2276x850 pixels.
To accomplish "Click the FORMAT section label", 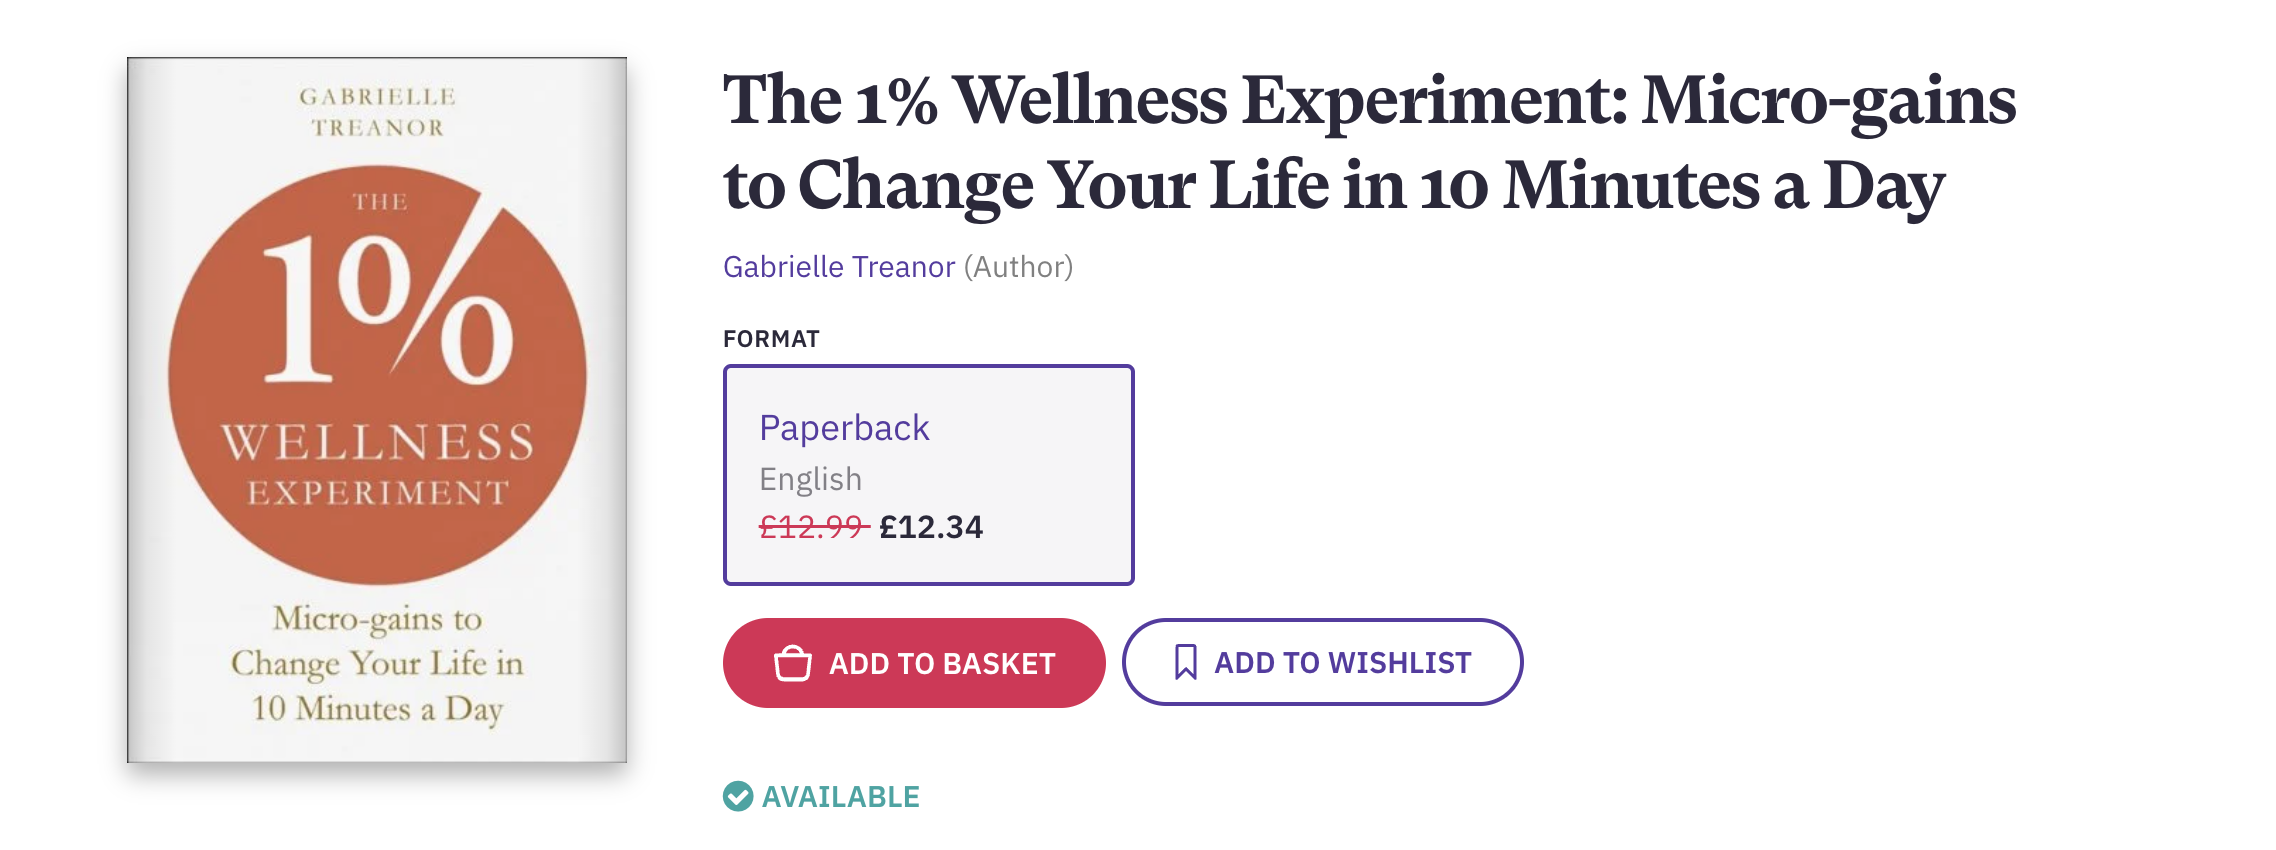I will 770,337.
